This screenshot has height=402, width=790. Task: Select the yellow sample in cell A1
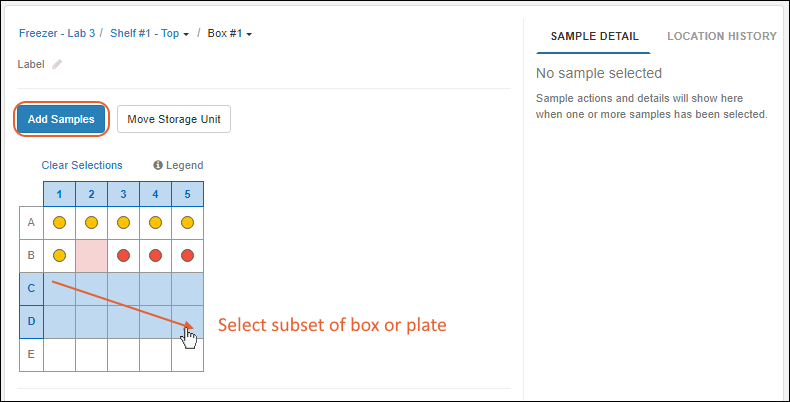coord(59,222)
